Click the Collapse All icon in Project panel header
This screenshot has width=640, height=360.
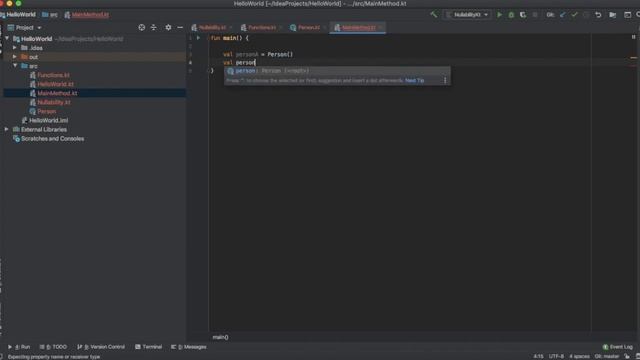[x=153, y=27]
